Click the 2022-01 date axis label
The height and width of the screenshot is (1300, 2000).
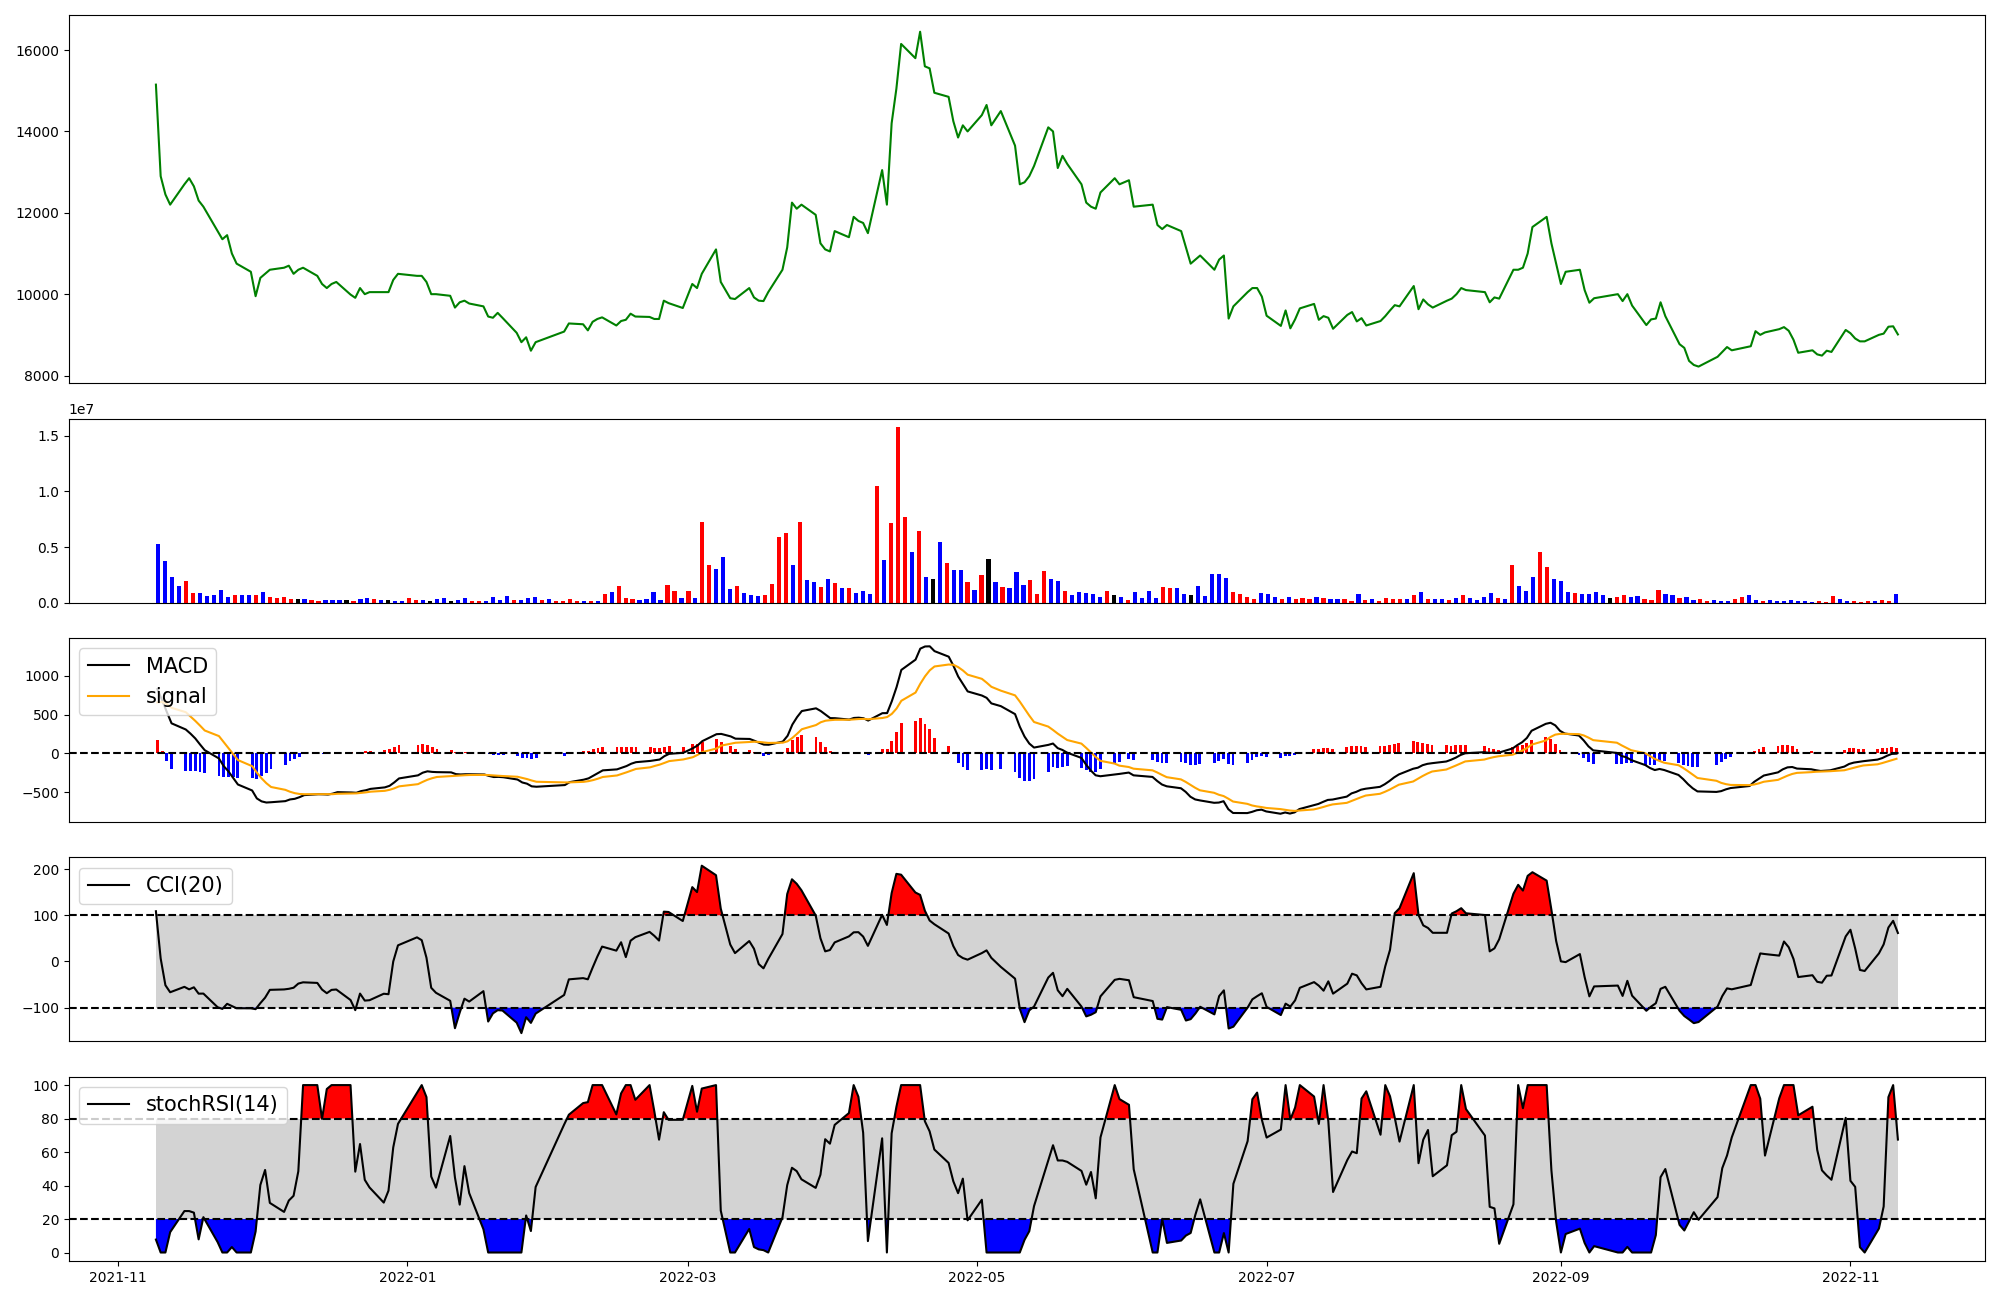(407, 1277)
